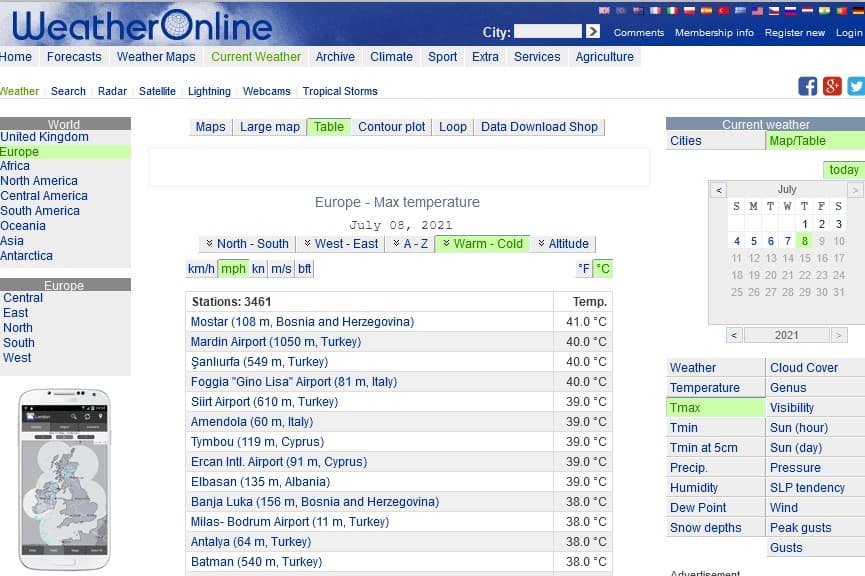Select July 7 in the calendar
The height and width of the screenshot is (576, 865).
pyautogui.click(x=788, y=241)
